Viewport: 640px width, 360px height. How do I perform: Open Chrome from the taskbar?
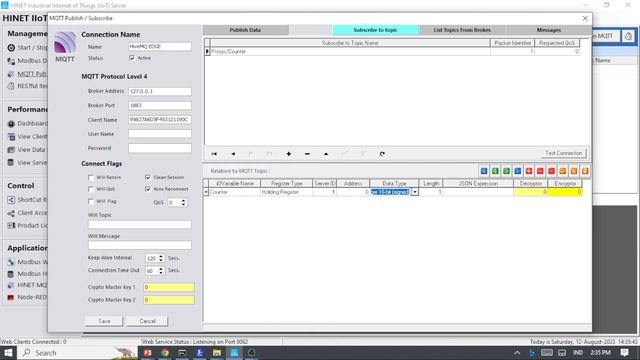[x=165, y=353]
